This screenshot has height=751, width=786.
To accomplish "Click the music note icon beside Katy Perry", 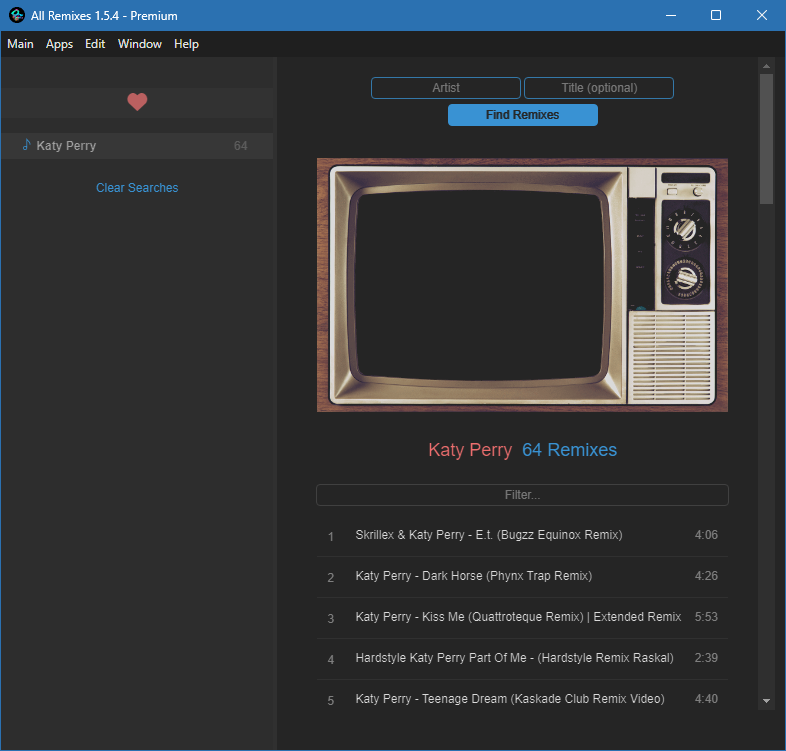I will [27, 145].
